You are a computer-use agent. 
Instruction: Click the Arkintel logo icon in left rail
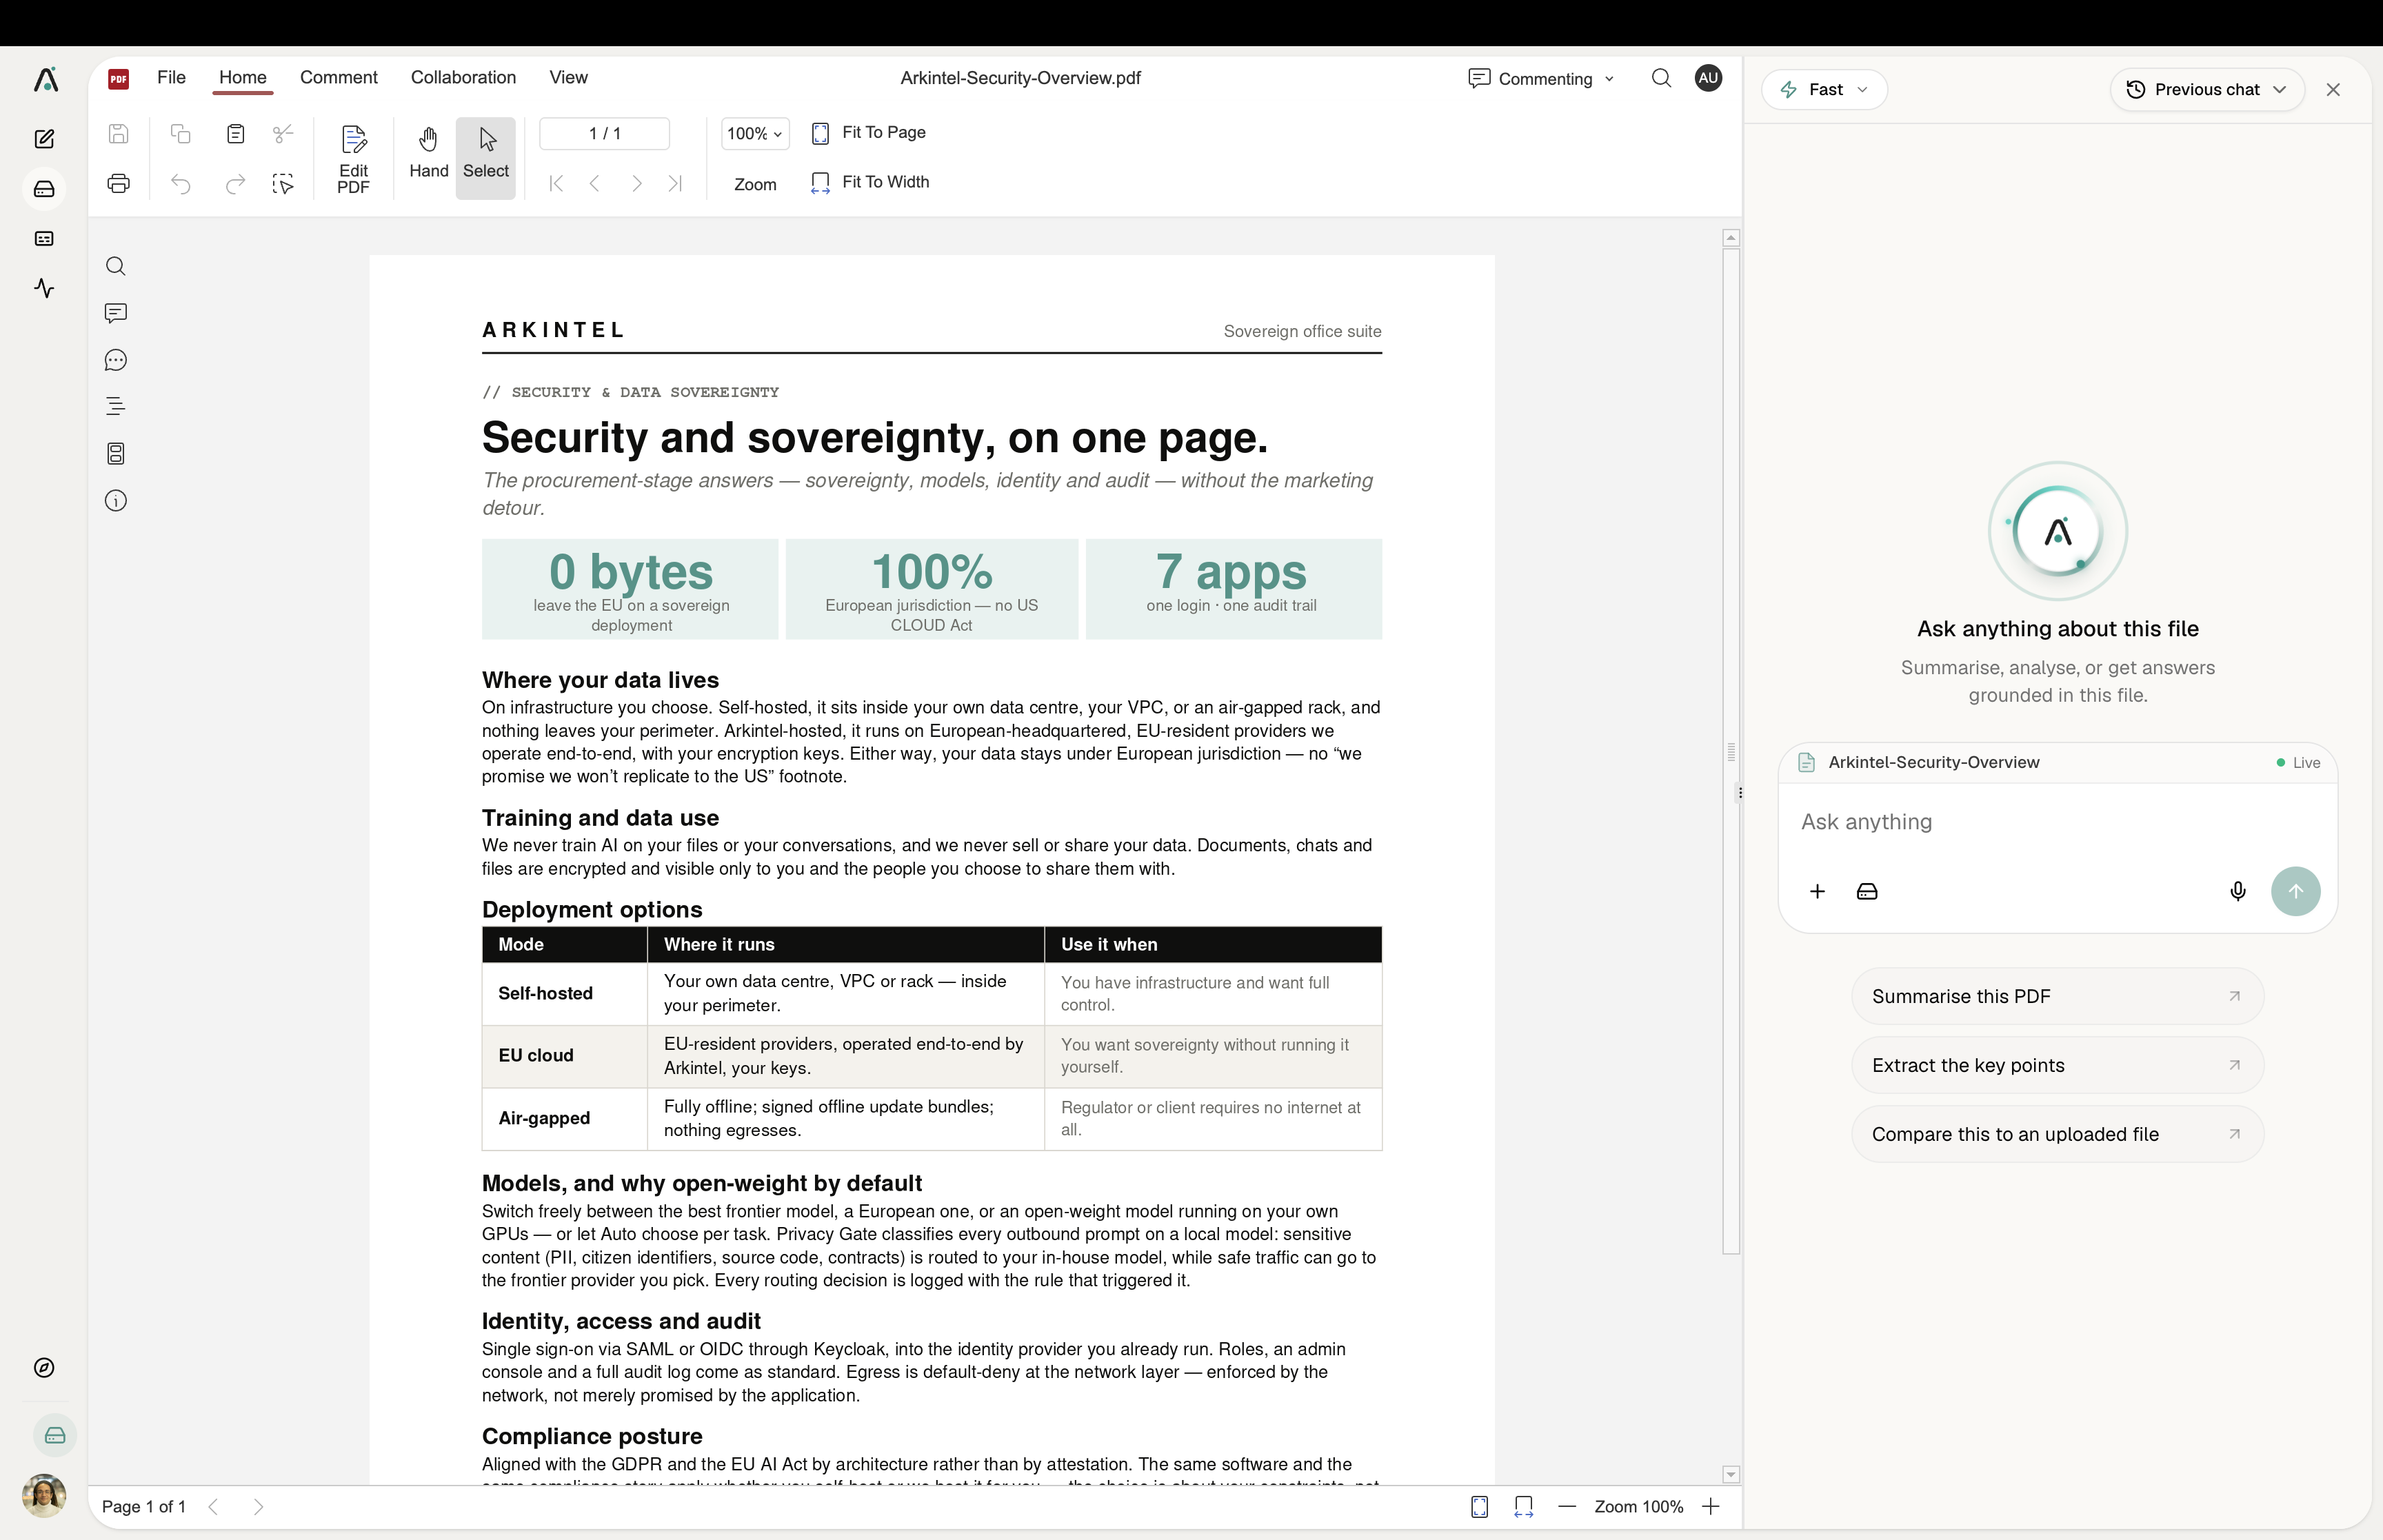[x=45, y=79]
